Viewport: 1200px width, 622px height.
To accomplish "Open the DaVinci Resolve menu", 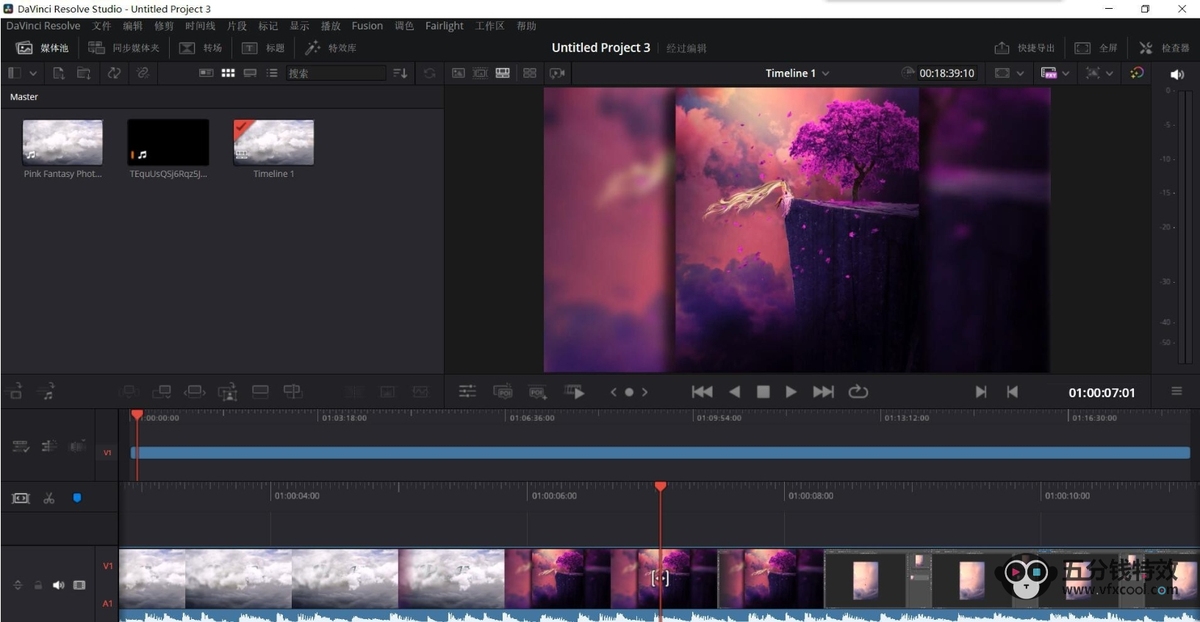I will point(44,26).
